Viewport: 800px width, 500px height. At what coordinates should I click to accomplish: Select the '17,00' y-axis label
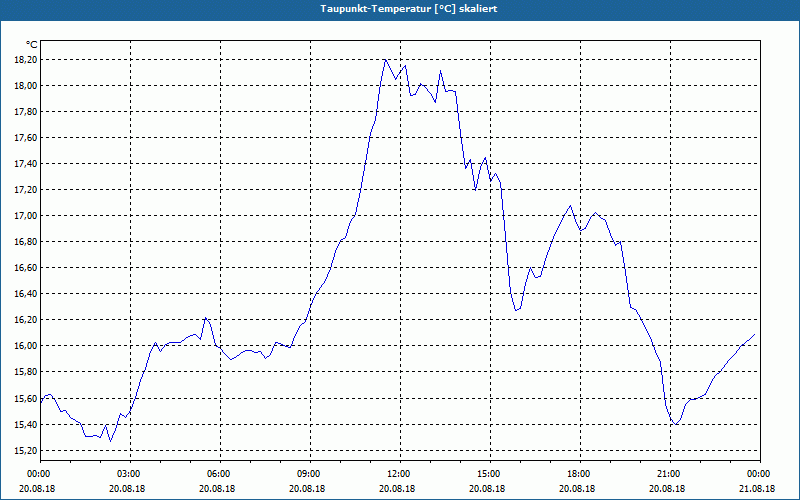(x=25, y=216)
